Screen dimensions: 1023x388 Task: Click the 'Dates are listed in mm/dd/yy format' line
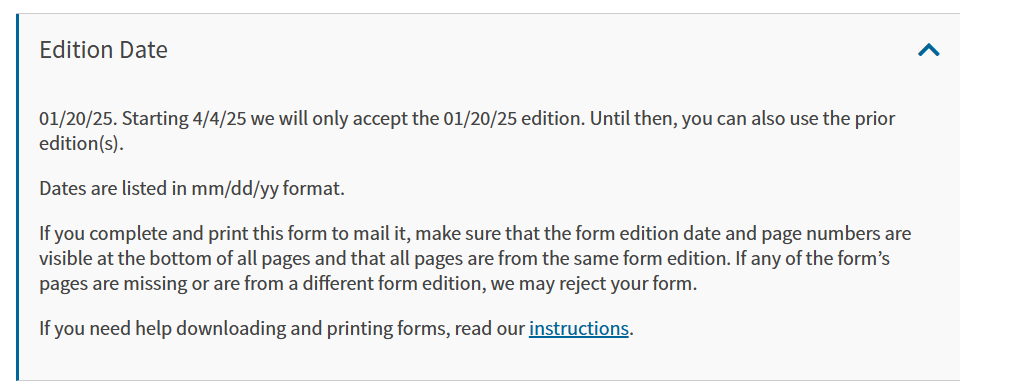click(192, 189)
